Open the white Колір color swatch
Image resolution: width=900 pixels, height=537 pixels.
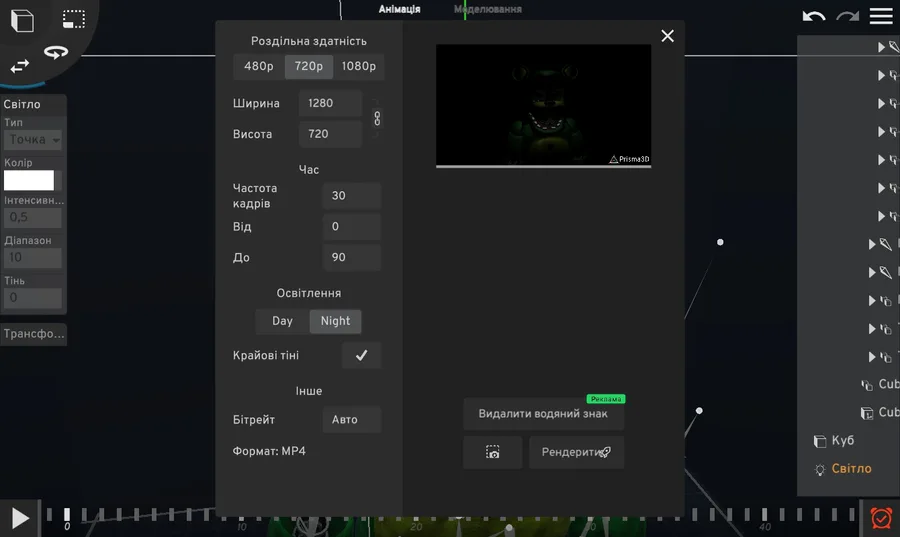(29, 180)
